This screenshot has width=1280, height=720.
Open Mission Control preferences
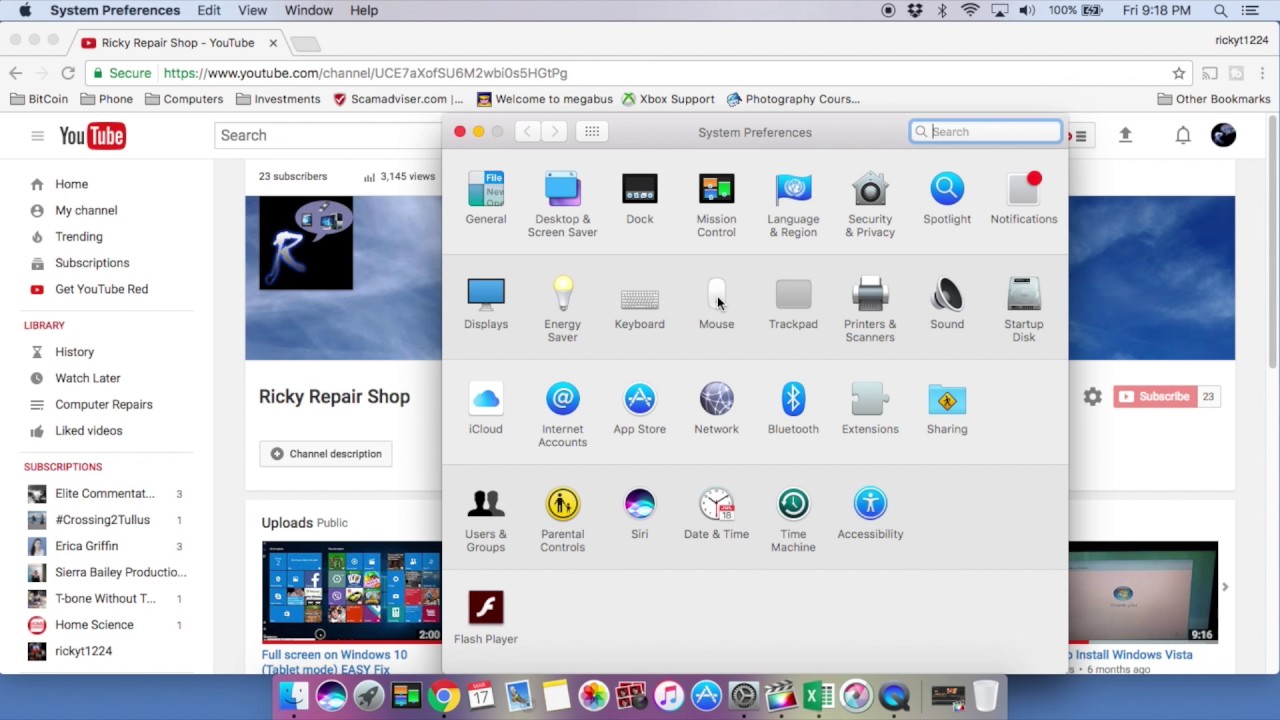(716, 204)
